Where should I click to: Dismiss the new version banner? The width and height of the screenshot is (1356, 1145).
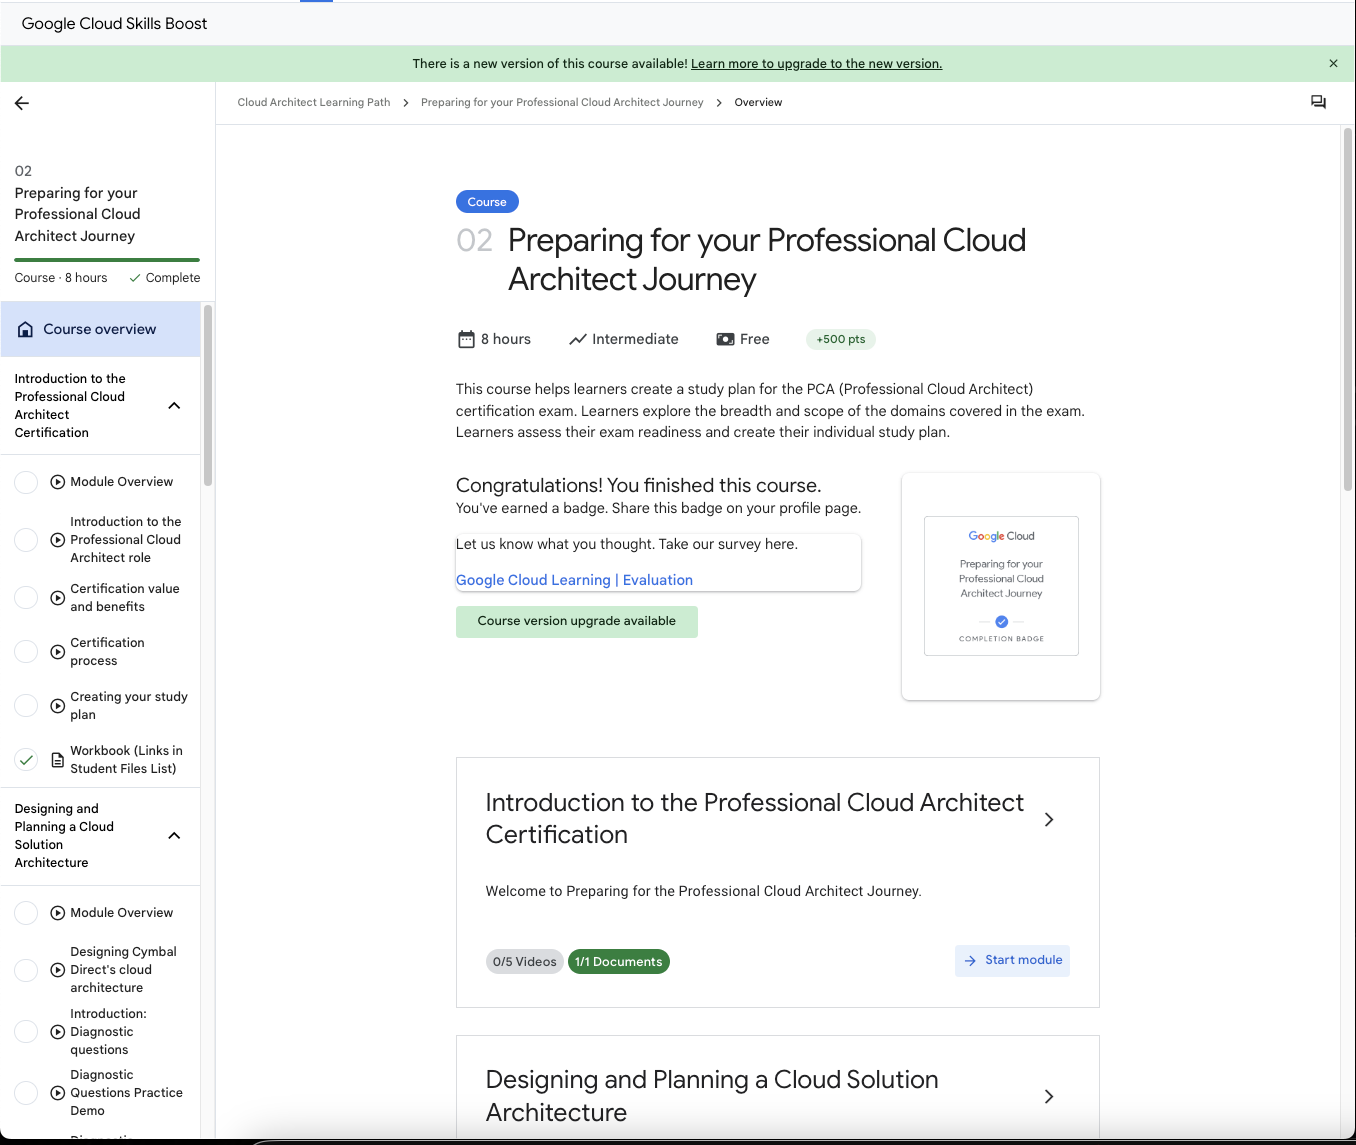point(1333,63)
